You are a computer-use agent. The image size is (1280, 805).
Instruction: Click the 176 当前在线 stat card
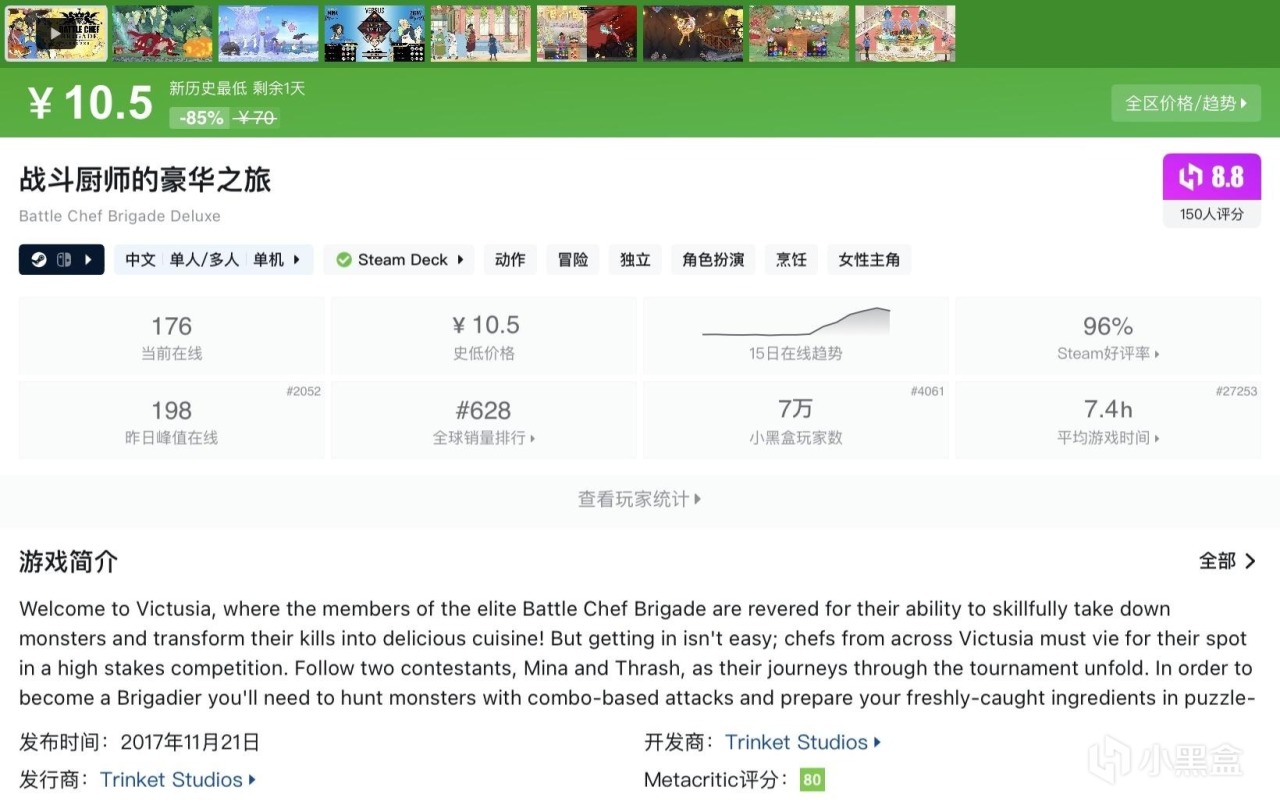171,336
